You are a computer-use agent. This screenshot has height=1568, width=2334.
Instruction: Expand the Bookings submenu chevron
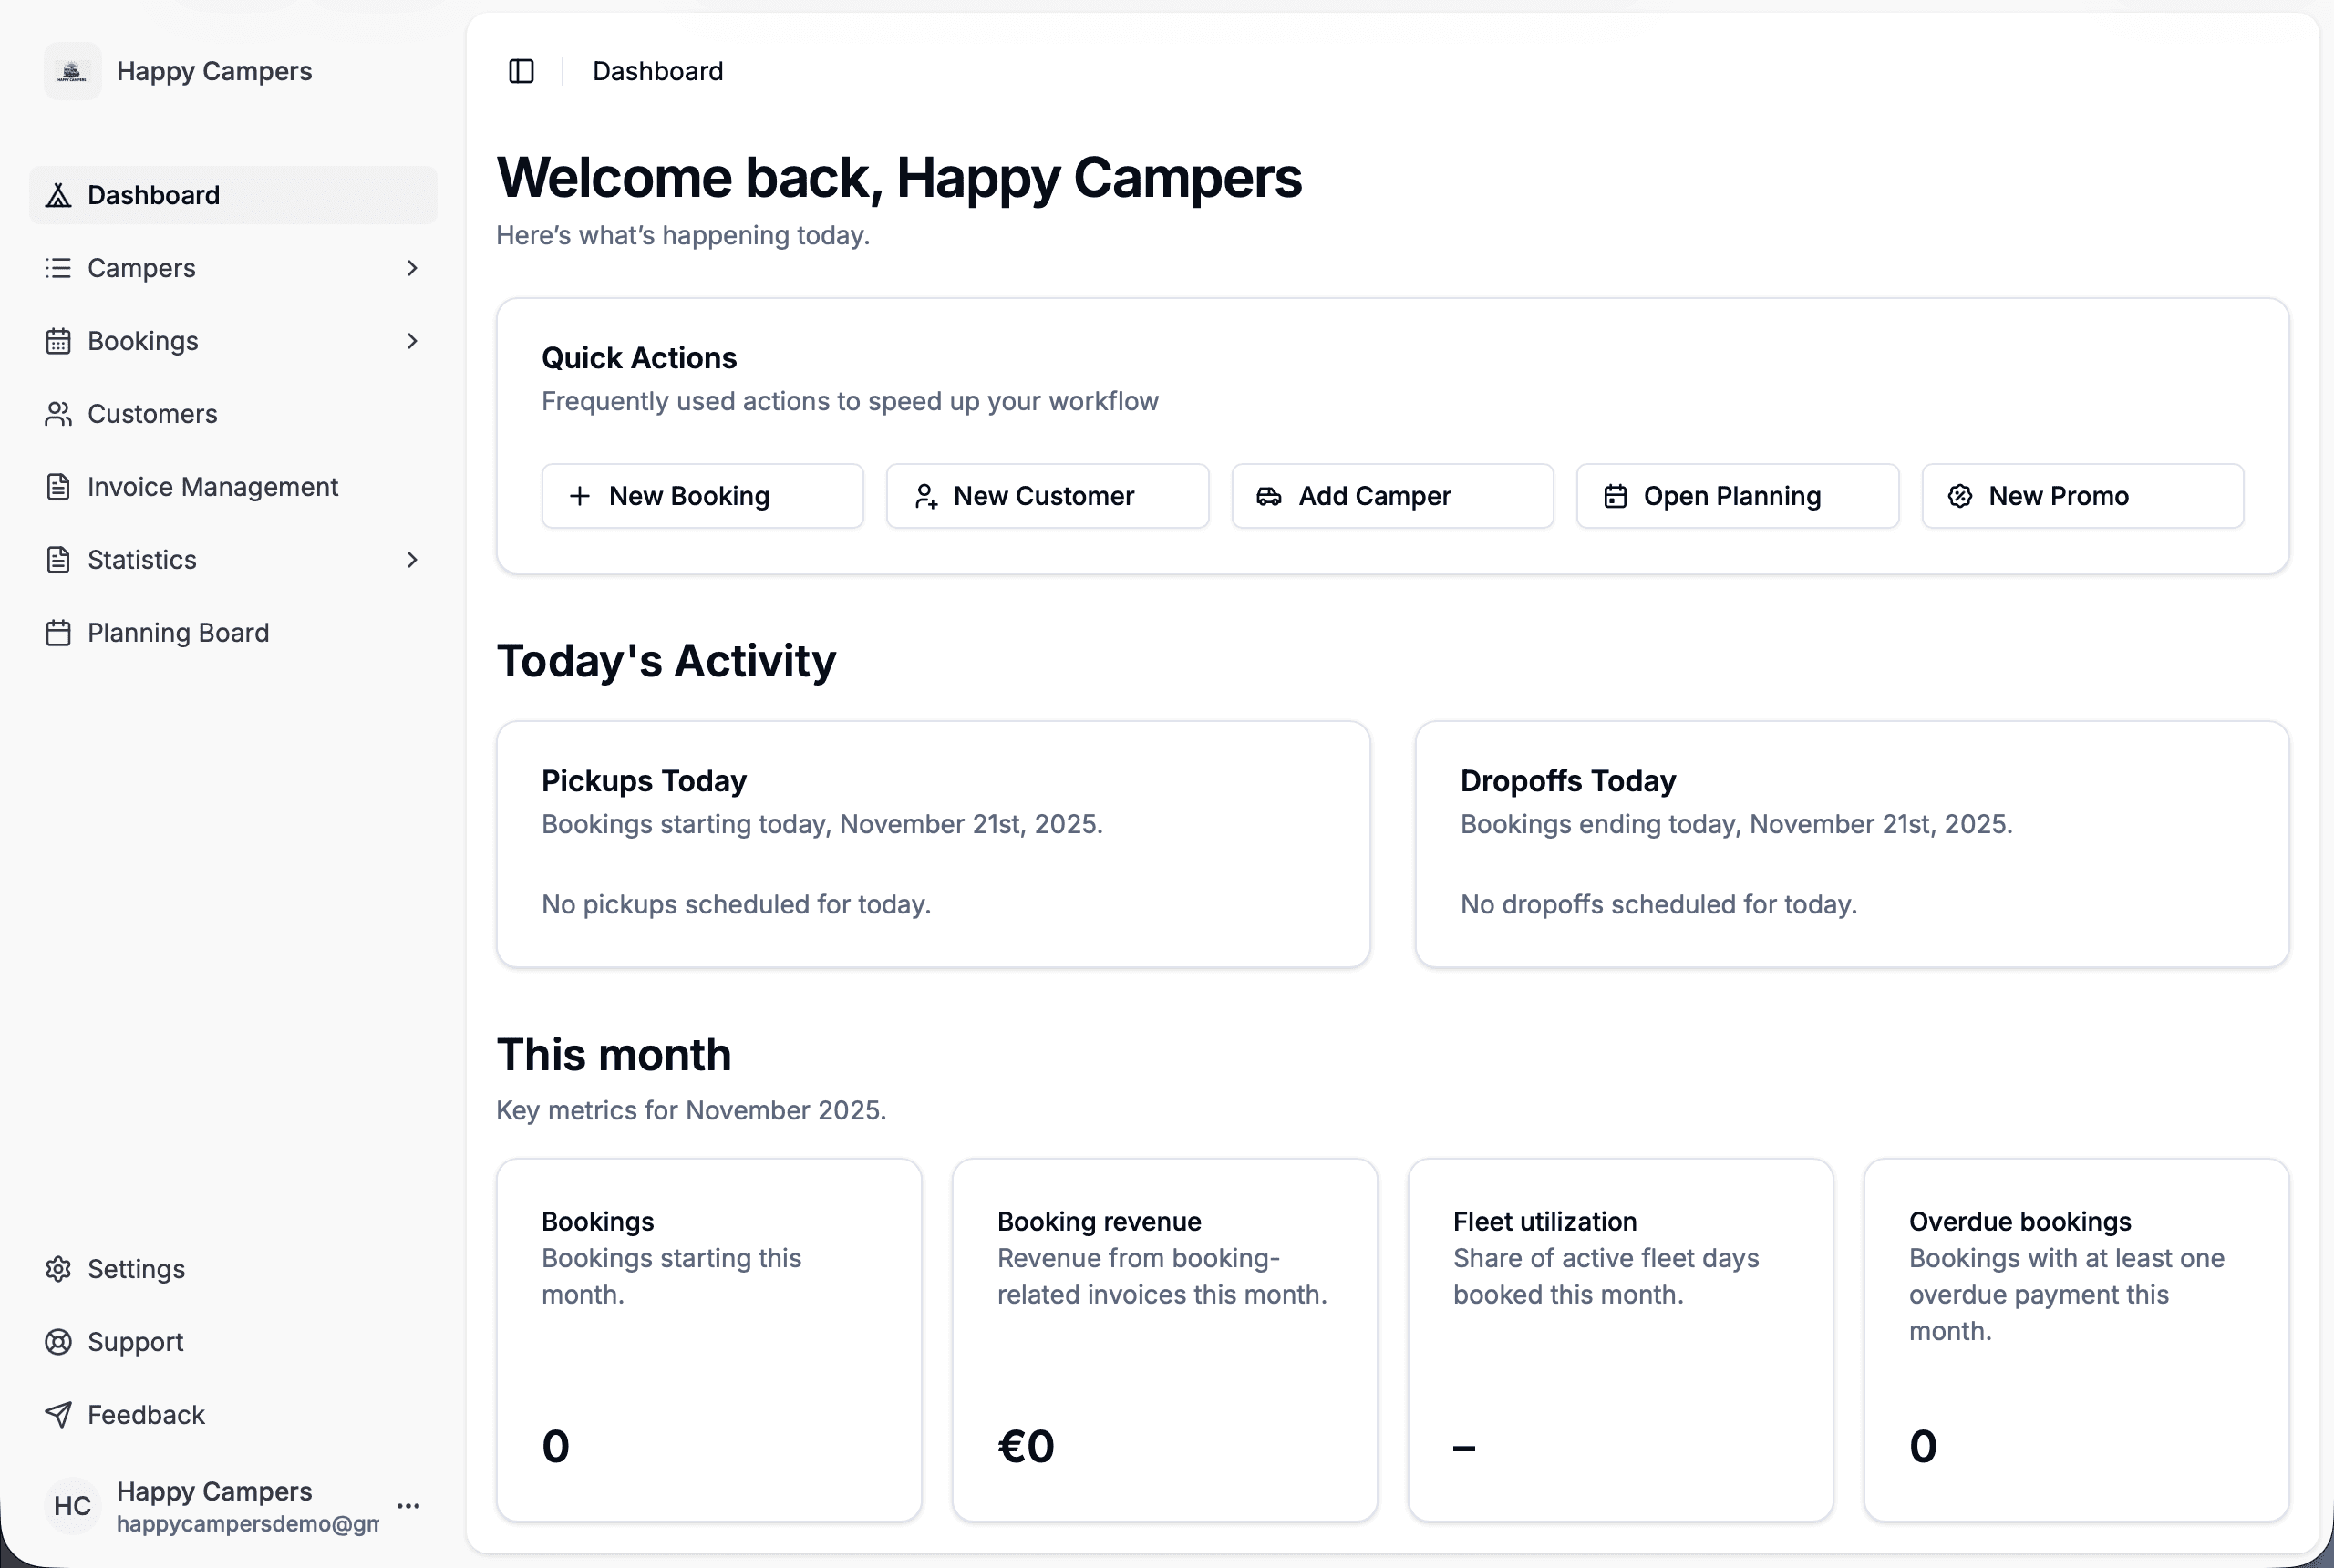(412, 341)
